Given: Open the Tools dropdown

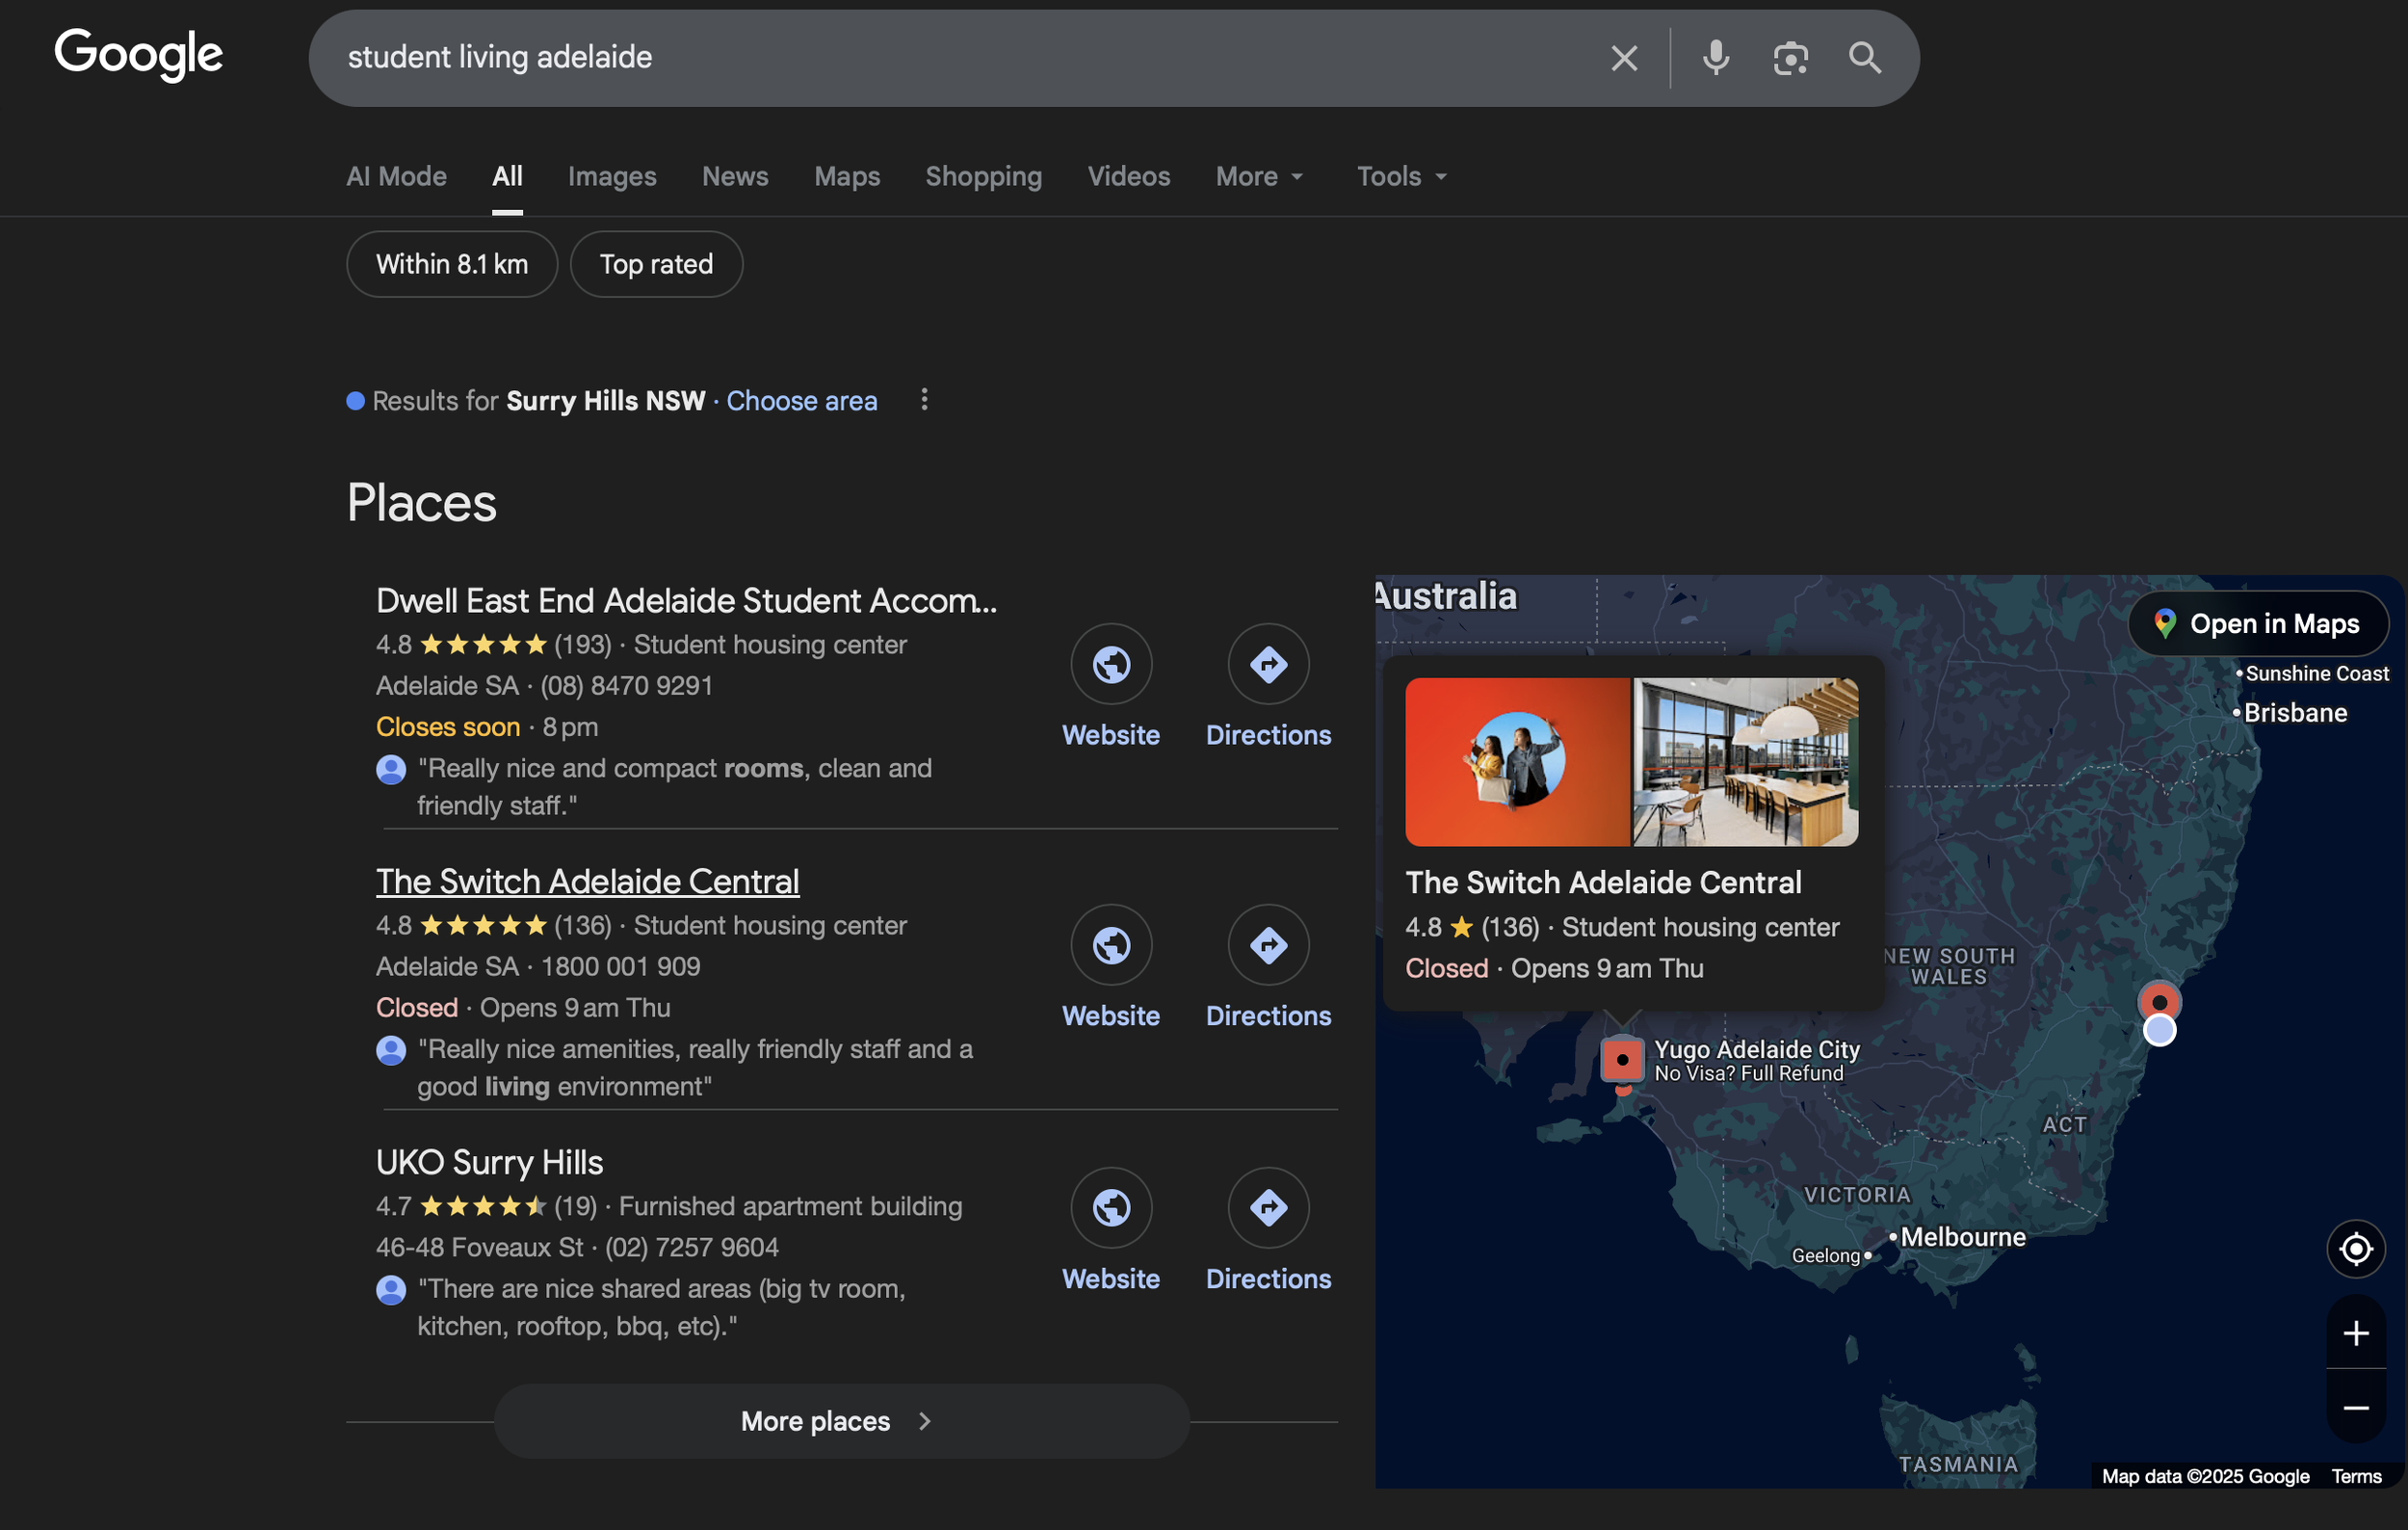Looking at the screenshot, I should coord(1401,177).
